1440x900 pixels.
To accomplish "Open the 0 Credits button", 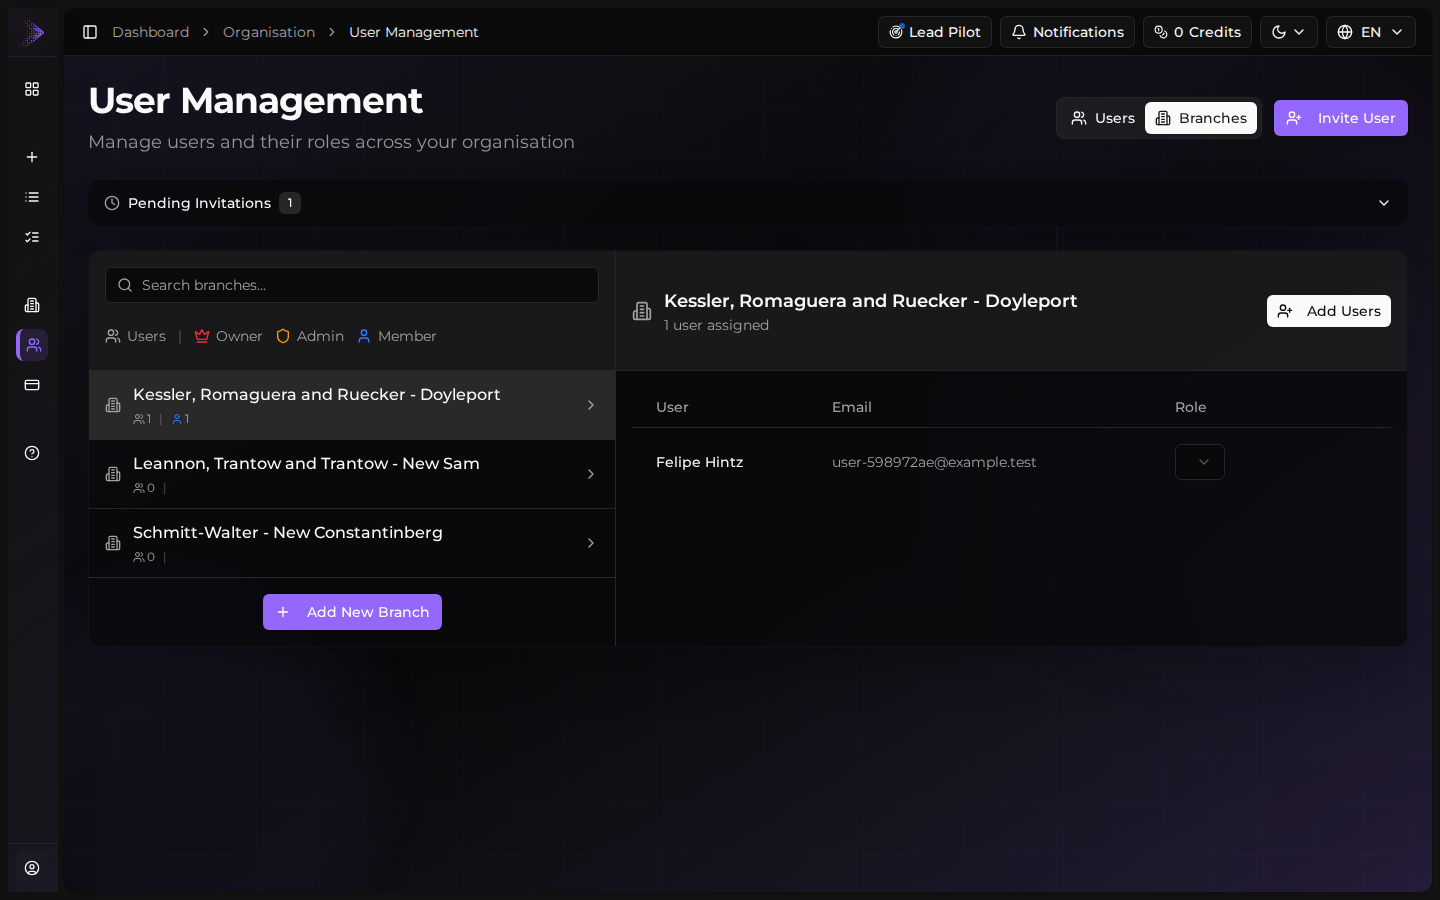I will [x=1197, y=32].
